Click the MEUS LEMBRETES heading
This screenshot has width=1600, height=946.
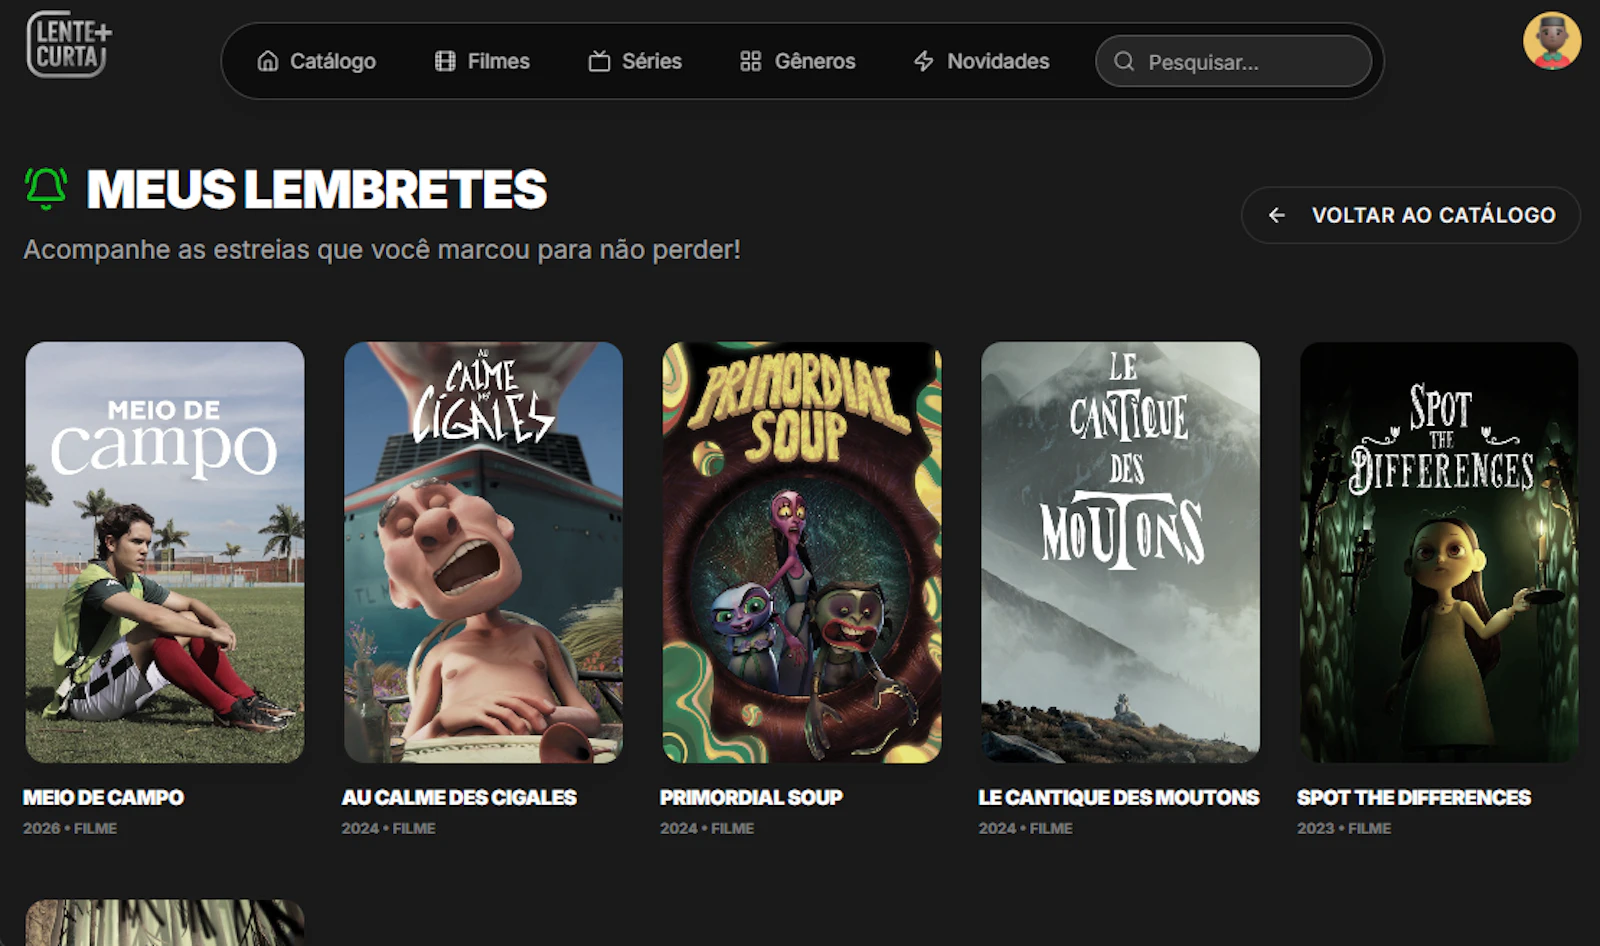click(x=317, y=189)
